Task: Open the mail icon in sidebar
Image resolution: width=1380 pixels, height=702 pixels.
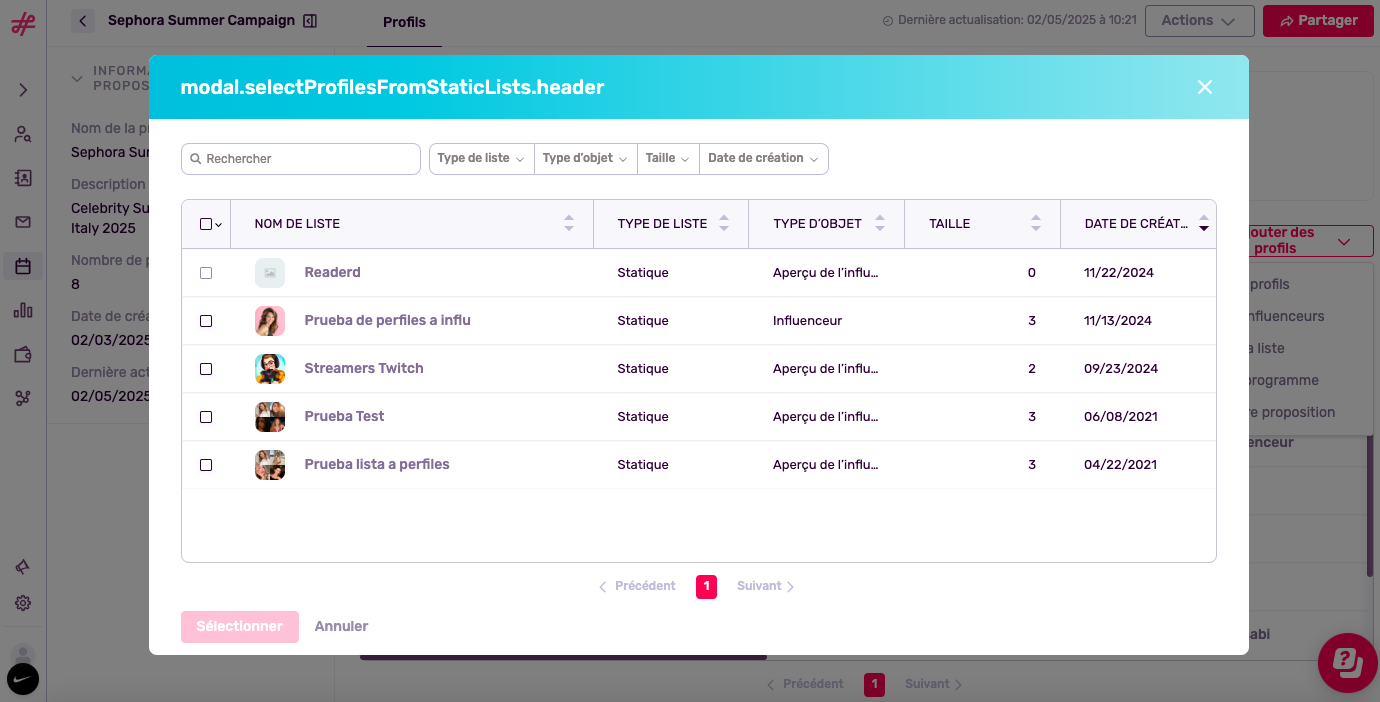Action: coord(23,222)
